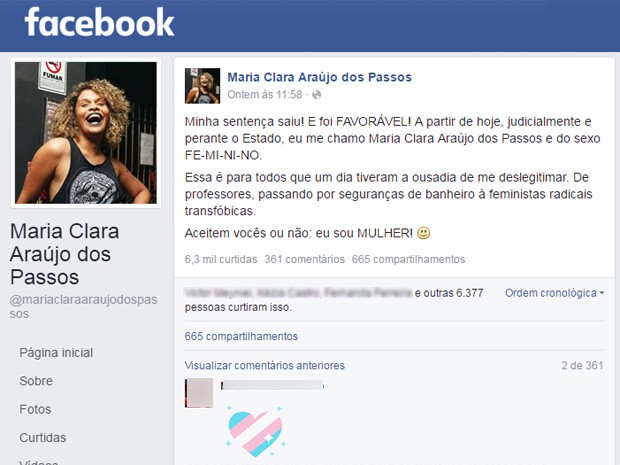Expand Visualizar comentários anteriores
Image resolution: width=620 pixels, height=465 pixels.
265,365
